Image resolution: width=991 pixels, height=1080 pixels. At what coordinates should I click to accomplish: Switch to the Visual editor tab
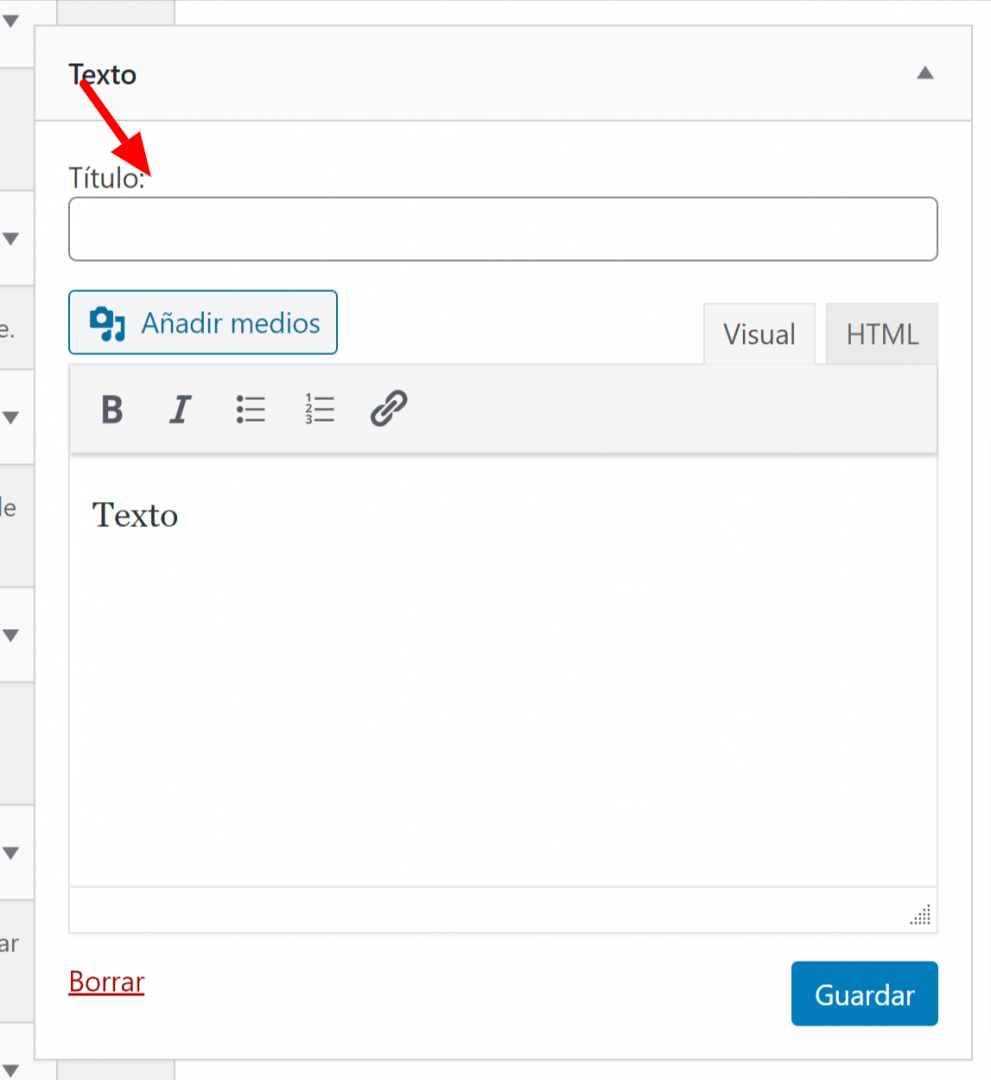tap(759, 334)
